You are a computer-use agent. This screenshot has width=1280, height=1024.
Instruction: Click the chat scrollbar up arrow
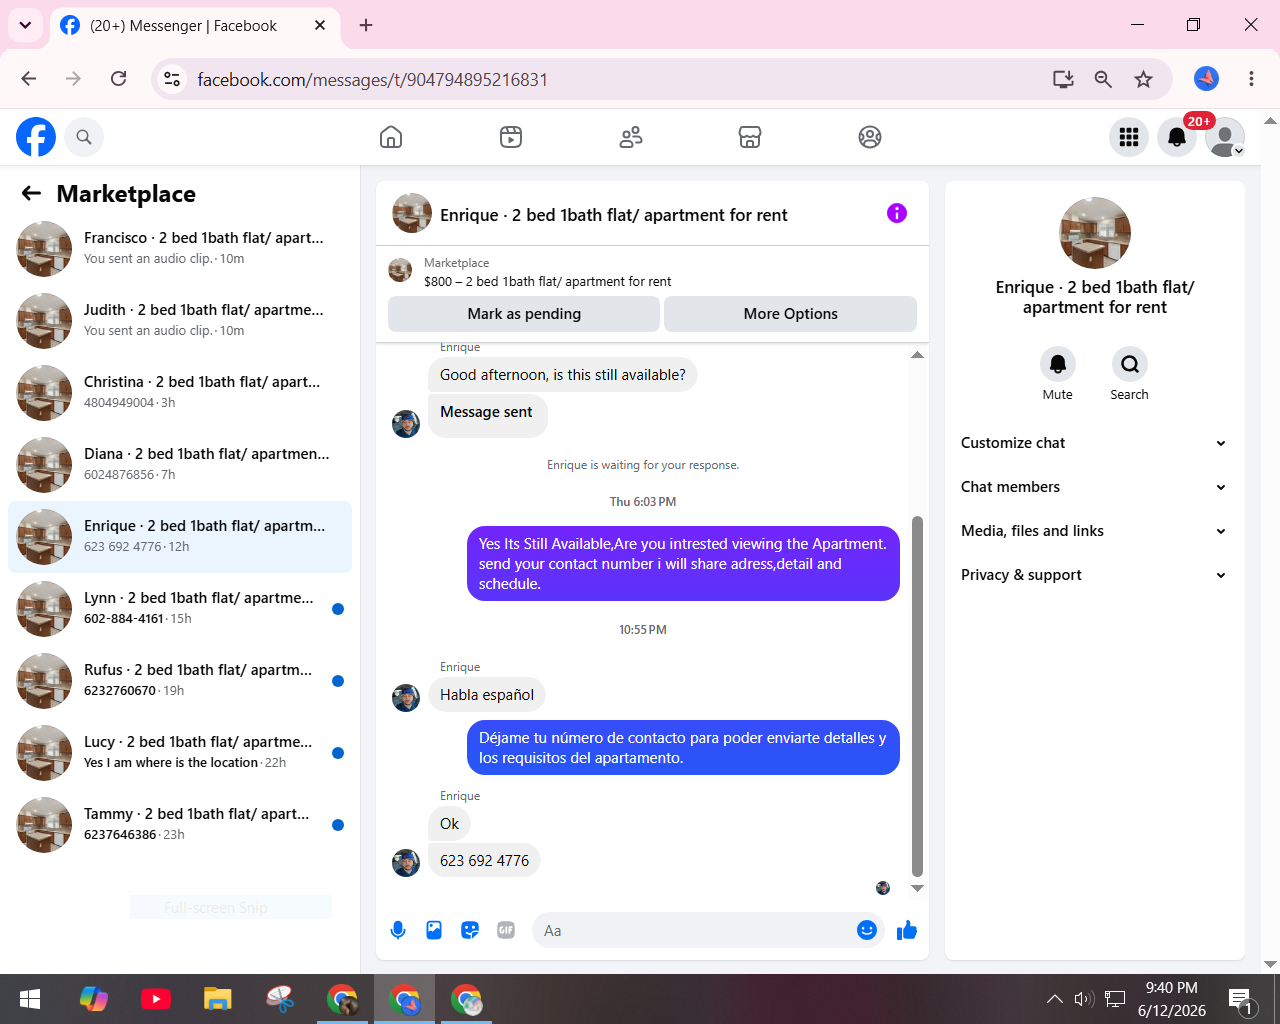[917, 355]
